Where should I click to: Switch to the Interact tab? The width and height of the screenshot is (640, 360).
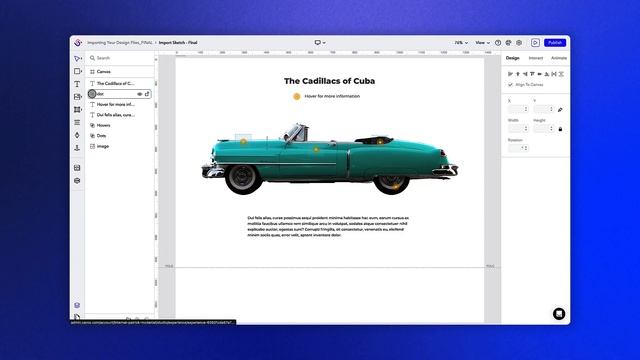point(536,58)
